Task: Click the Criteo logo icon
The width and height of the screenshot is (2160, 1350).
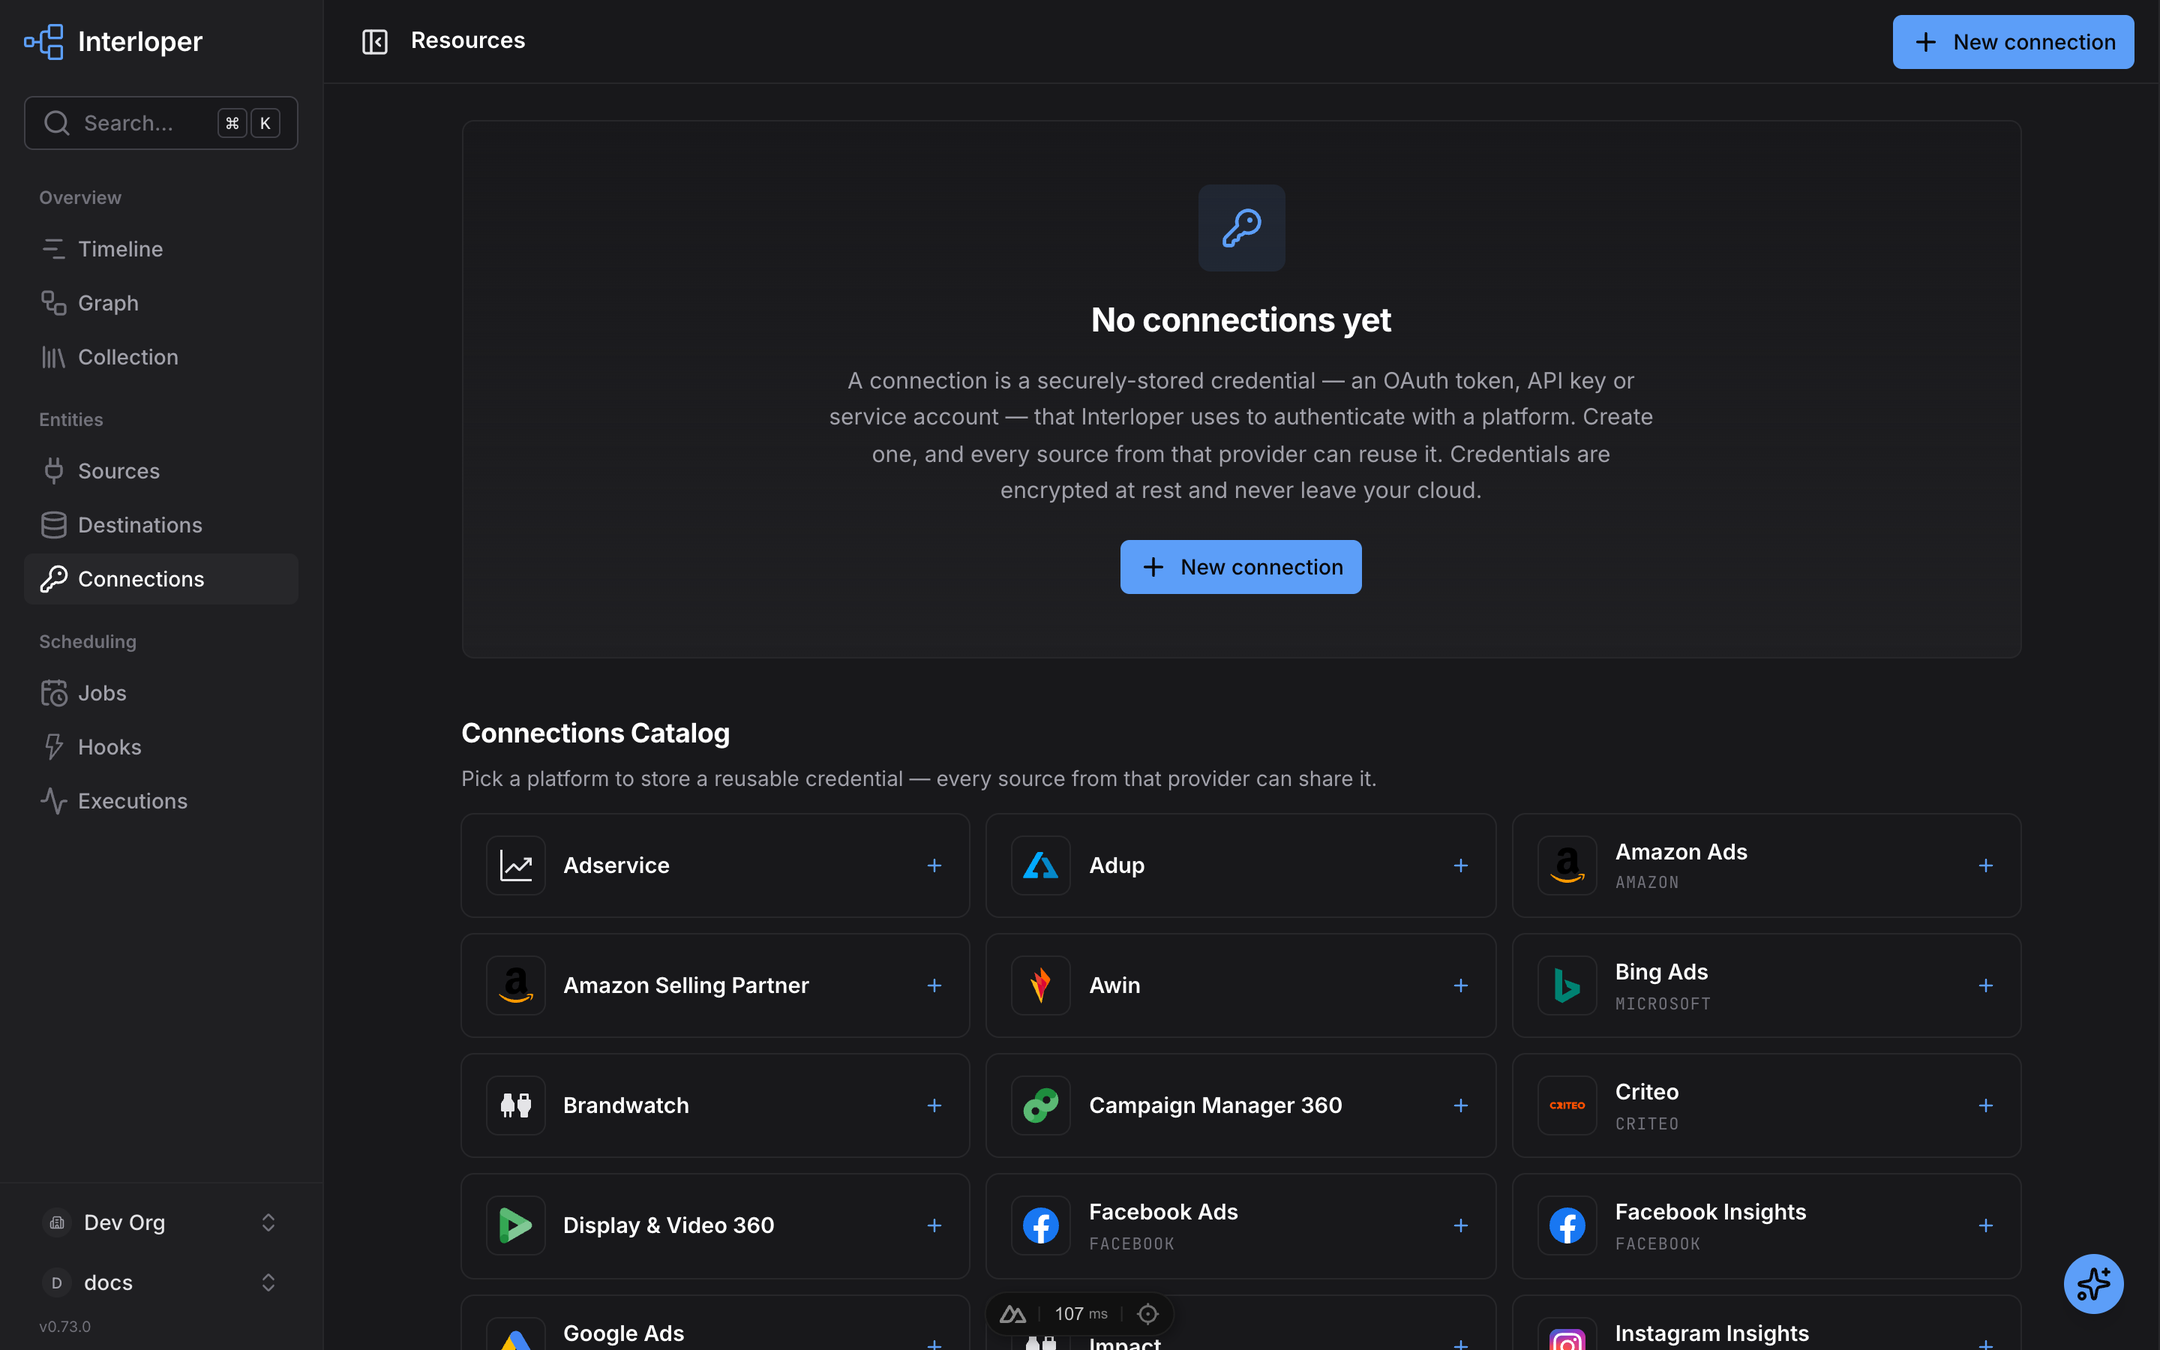Action: pyautogui.click(x=1567, y=1105)
